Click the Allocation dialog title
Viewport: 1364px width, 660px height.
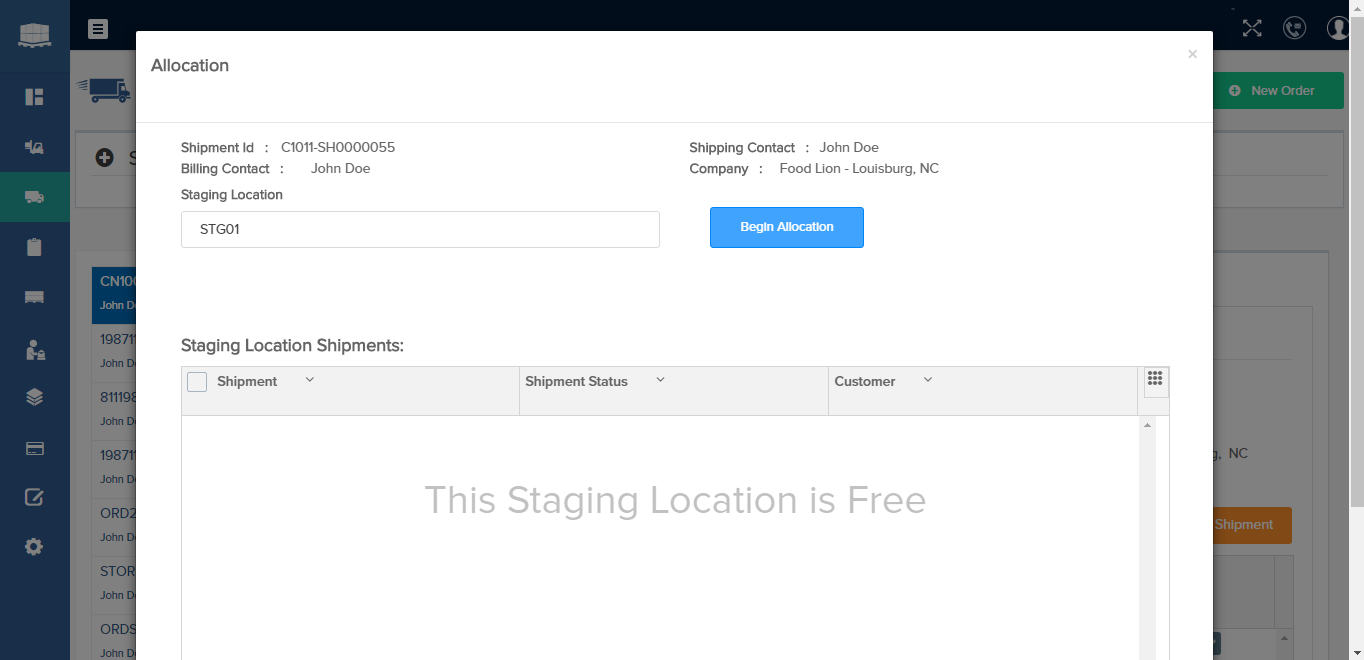coord(190,66)
